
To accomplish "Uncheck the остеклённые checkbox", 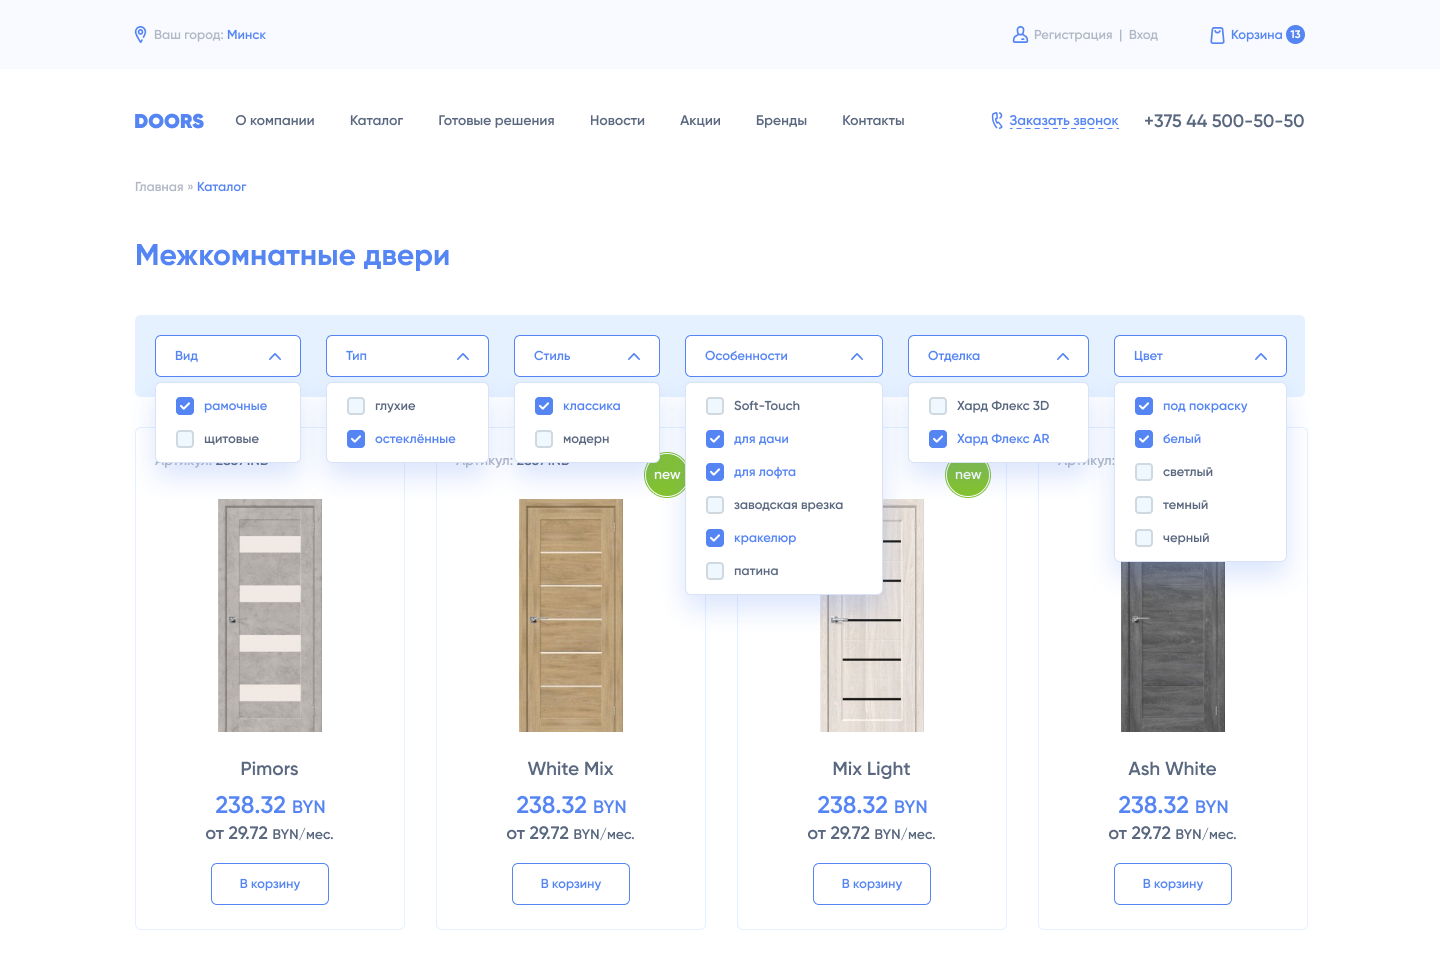I will tap(356, 439).
